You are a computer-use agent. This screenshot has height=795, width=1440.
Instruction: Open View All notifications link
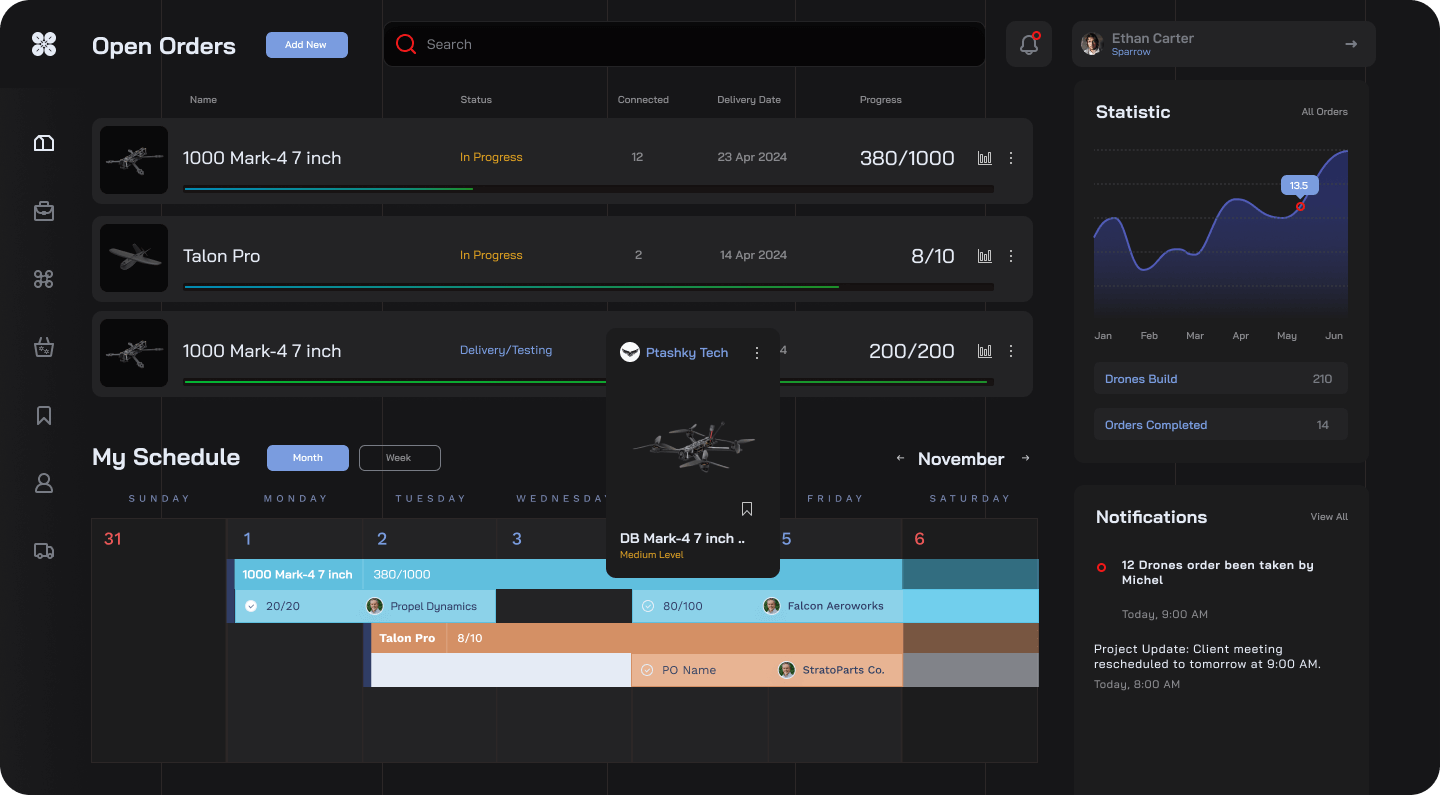[x=1329, y=517]
